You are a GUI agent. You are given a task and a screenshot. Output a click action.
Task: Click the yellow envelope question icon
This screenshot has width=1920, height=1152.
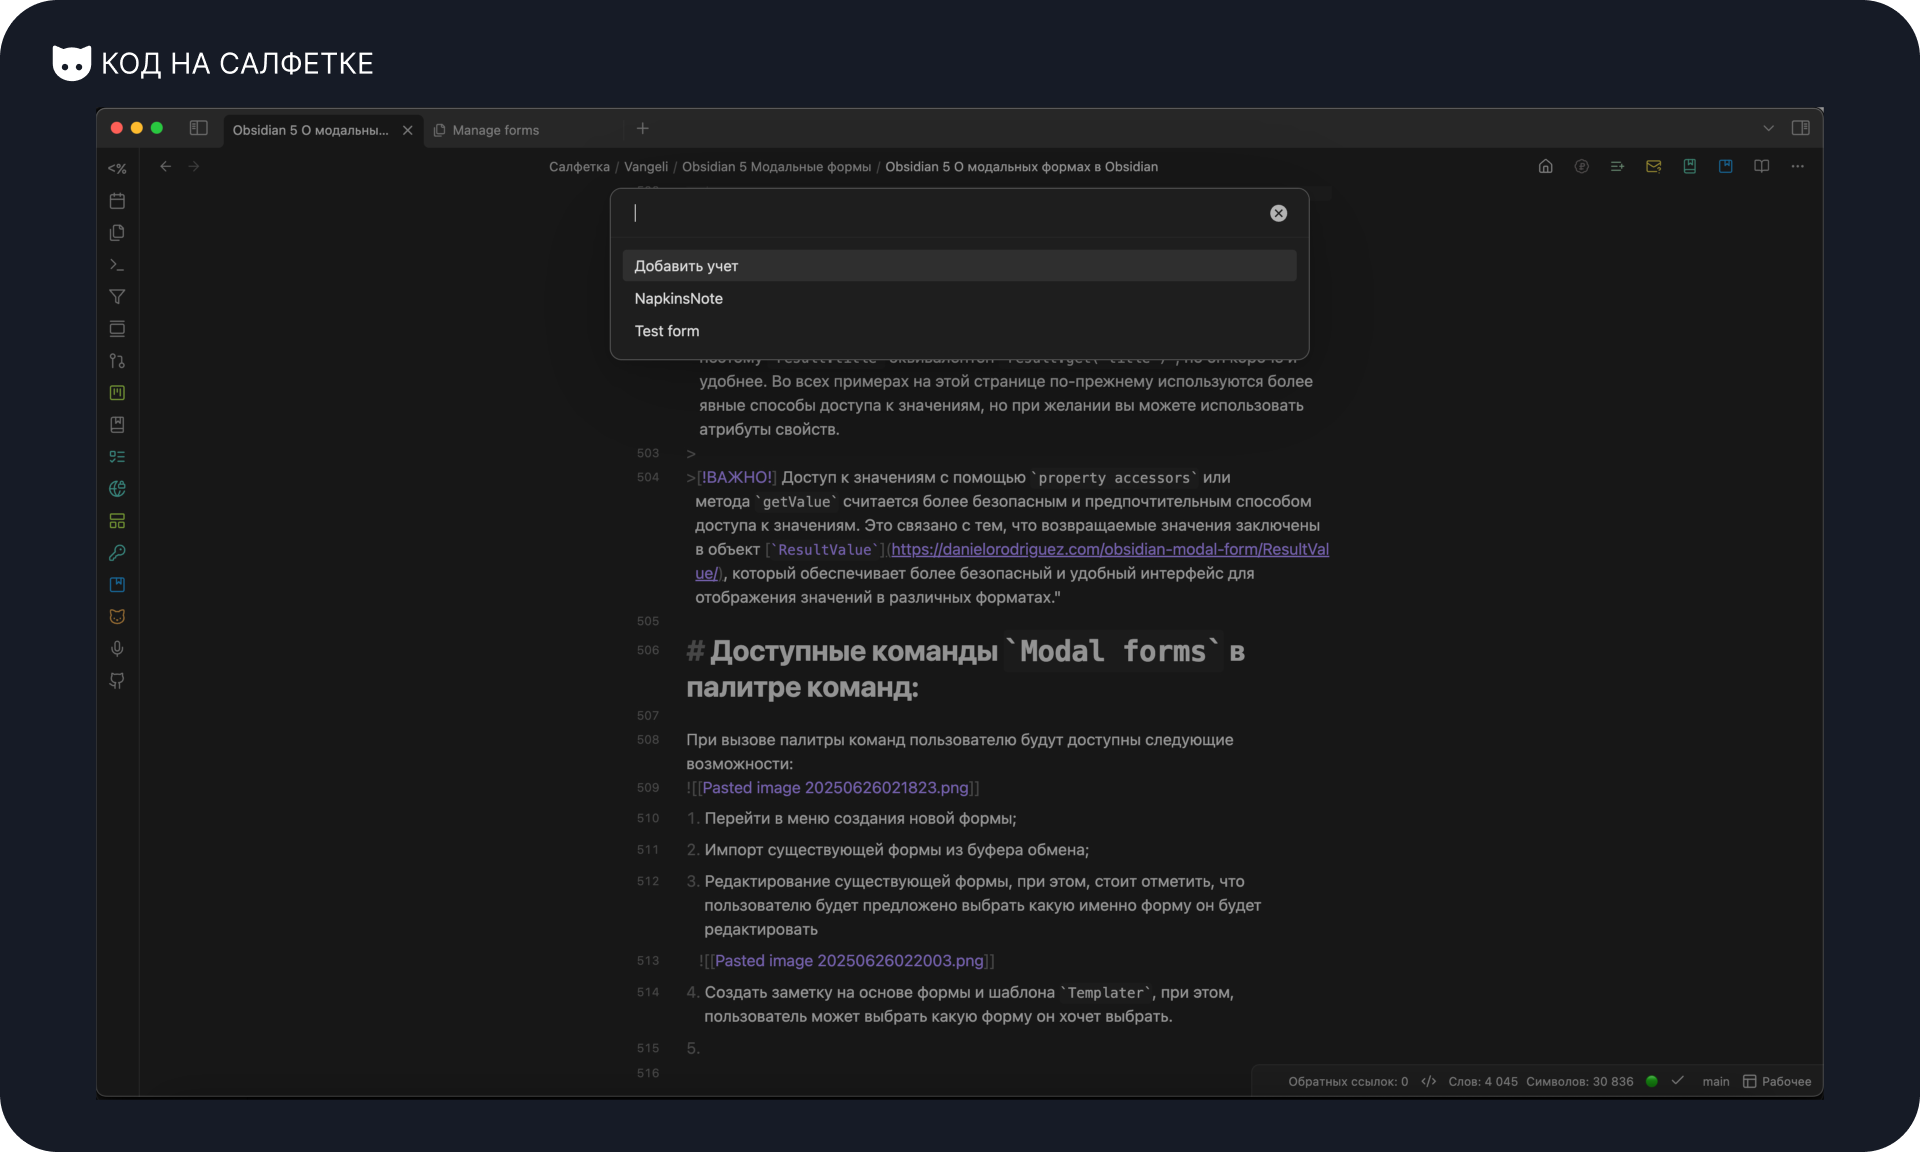[x=1653, y=167]
